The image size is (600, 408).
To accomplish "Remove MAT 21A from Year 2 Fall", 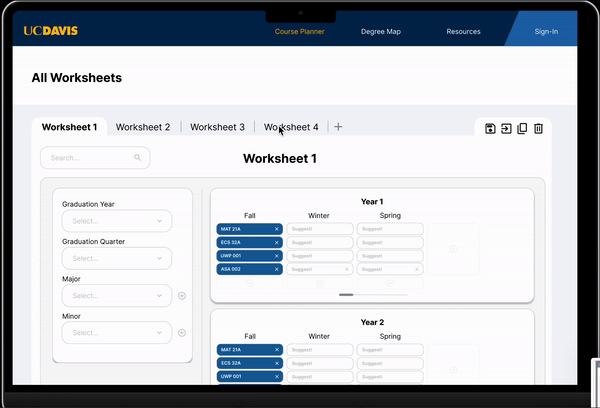I will click(277, 349).
